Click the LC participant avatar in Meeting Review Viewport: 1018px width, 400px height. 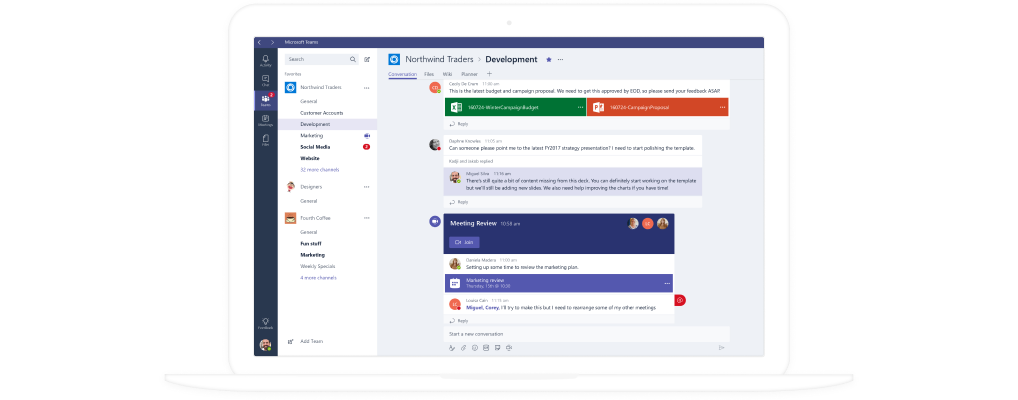tap(647, 223)
